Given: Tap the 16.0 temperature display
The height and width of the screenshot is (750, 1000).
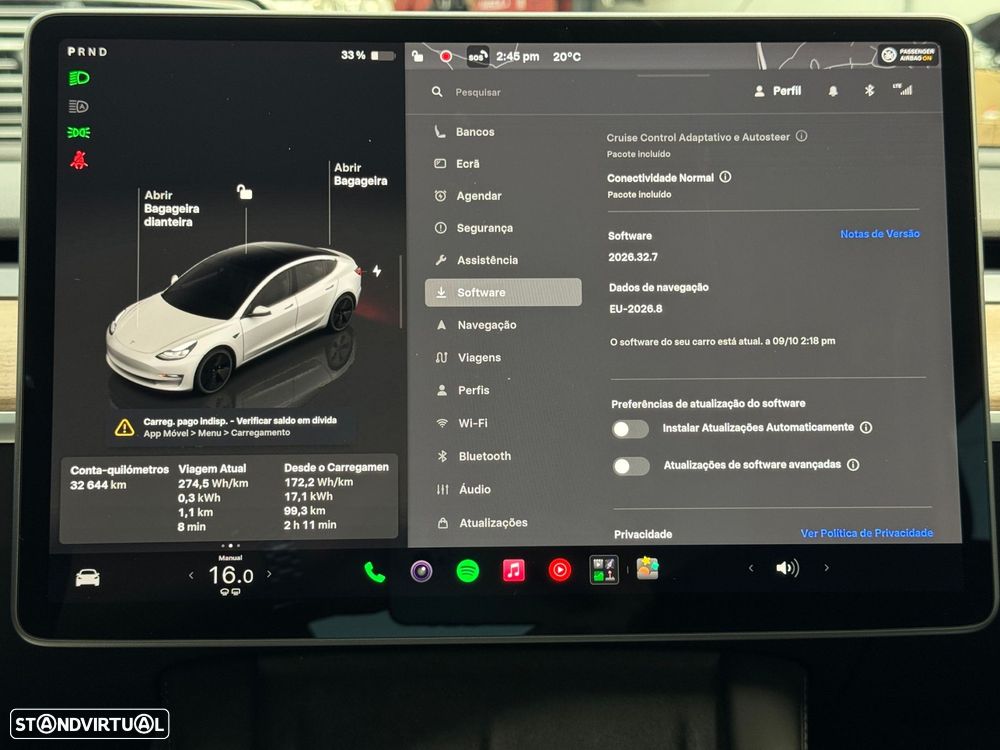Looking at the screenshot, I should [x=230, y=575].
